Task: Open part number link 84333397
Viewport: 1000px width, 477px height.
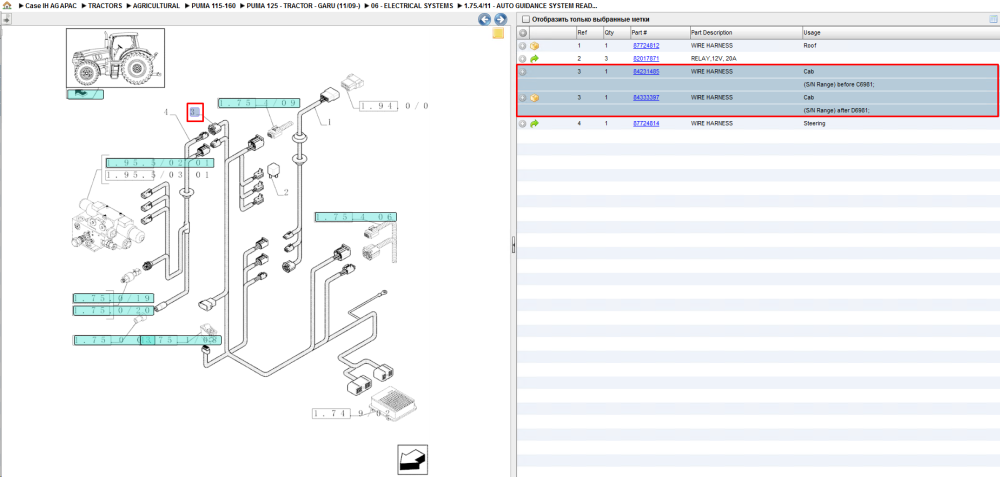Action: (x=645, y=98)
